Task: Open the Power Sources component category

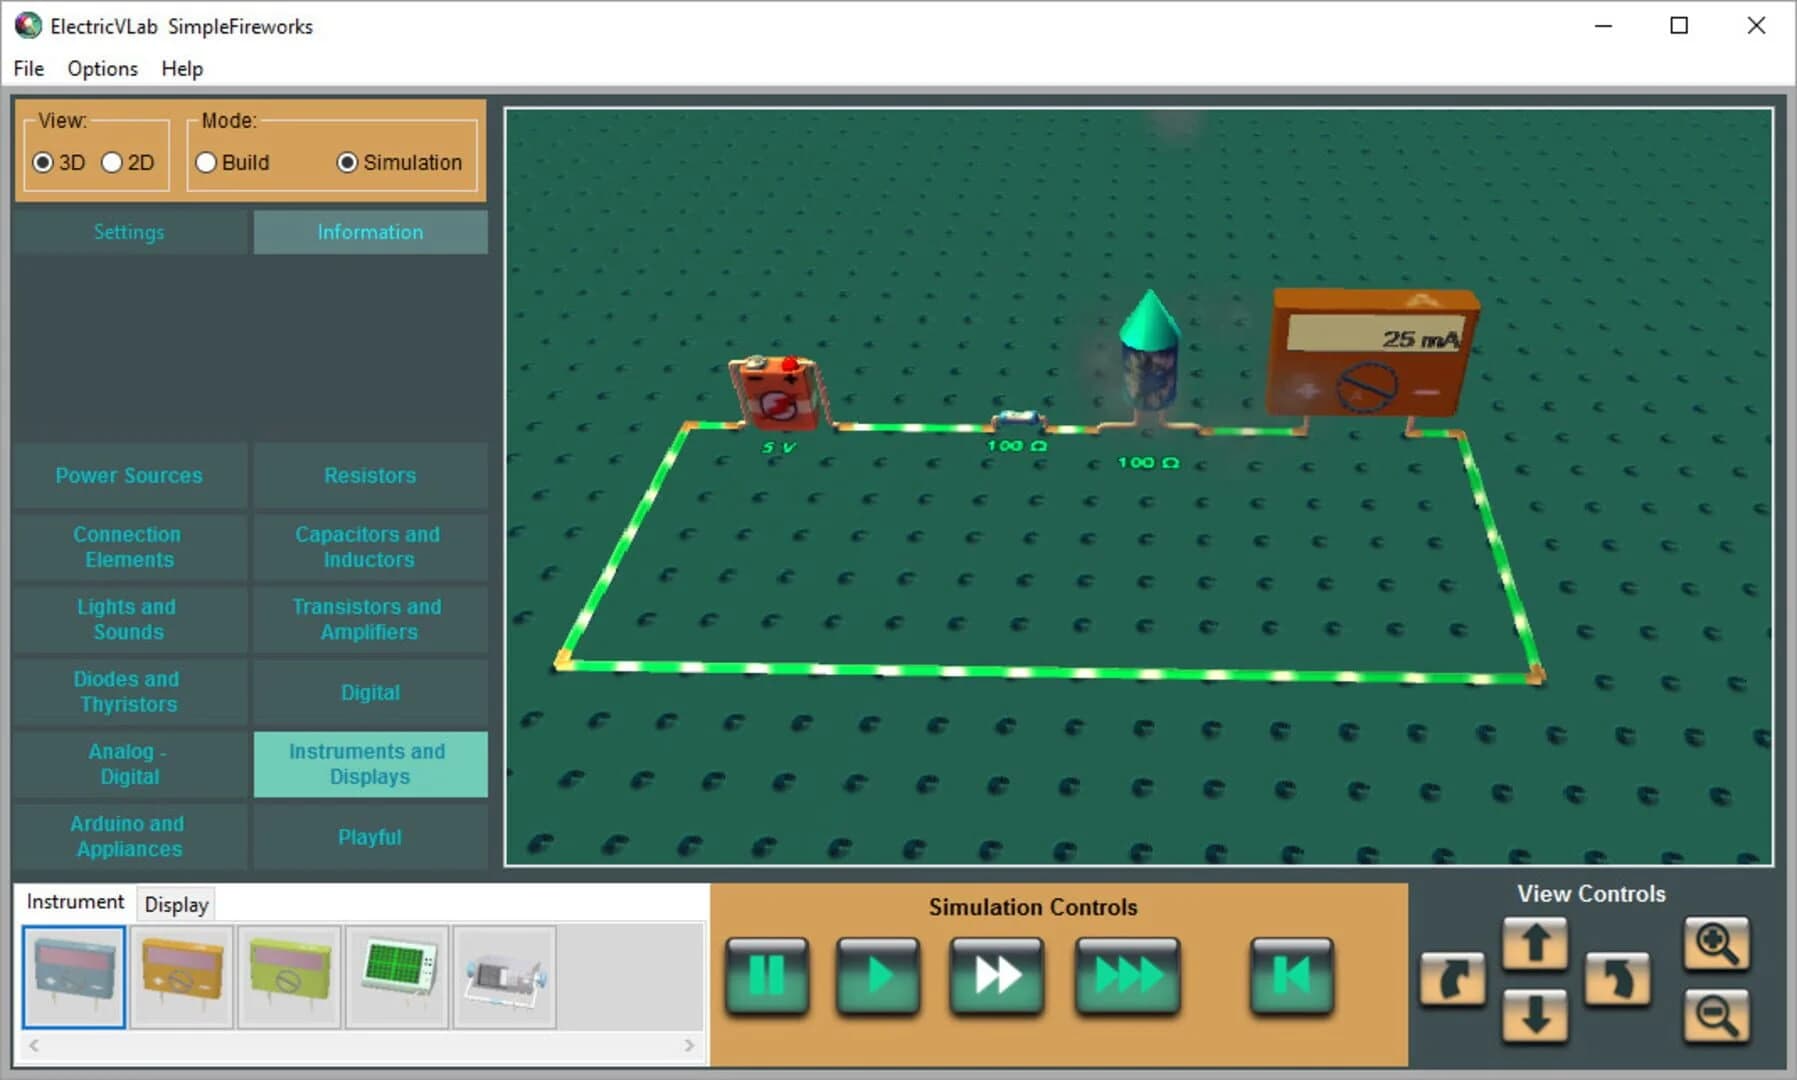Action: [x=128, y=475]
